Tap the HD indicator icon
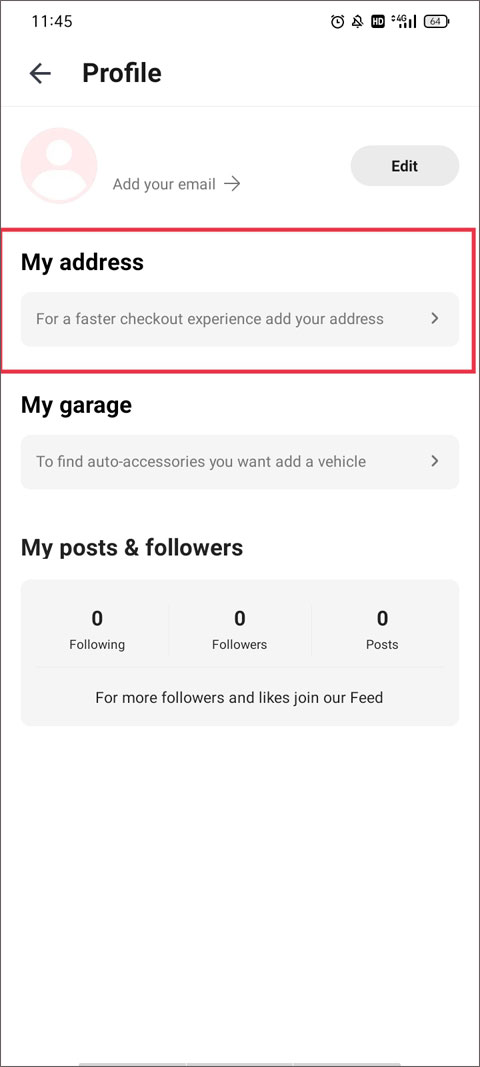The height and width of the screenshot is (1067, 480). [x=378, y=22]
